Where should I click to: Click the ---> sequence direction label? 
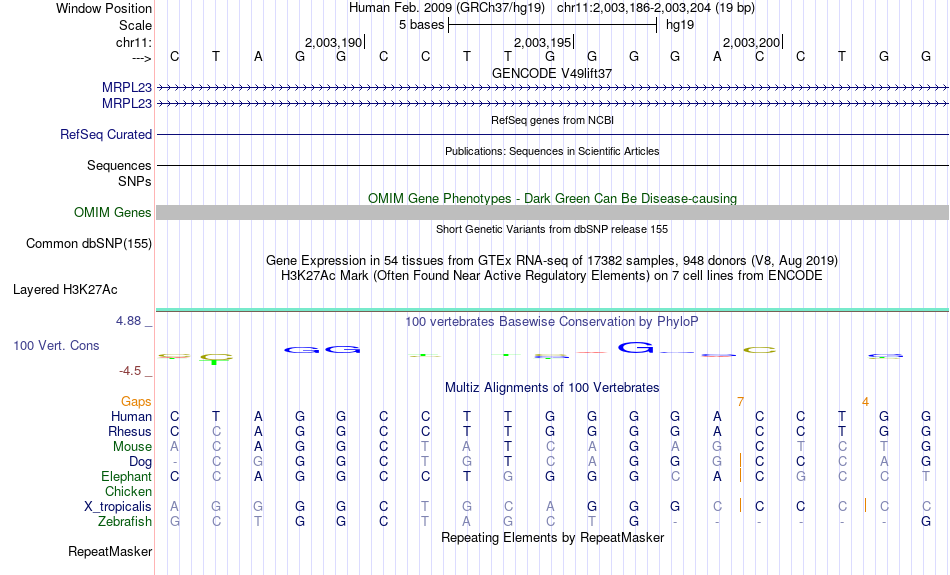[x=141, y=58]
